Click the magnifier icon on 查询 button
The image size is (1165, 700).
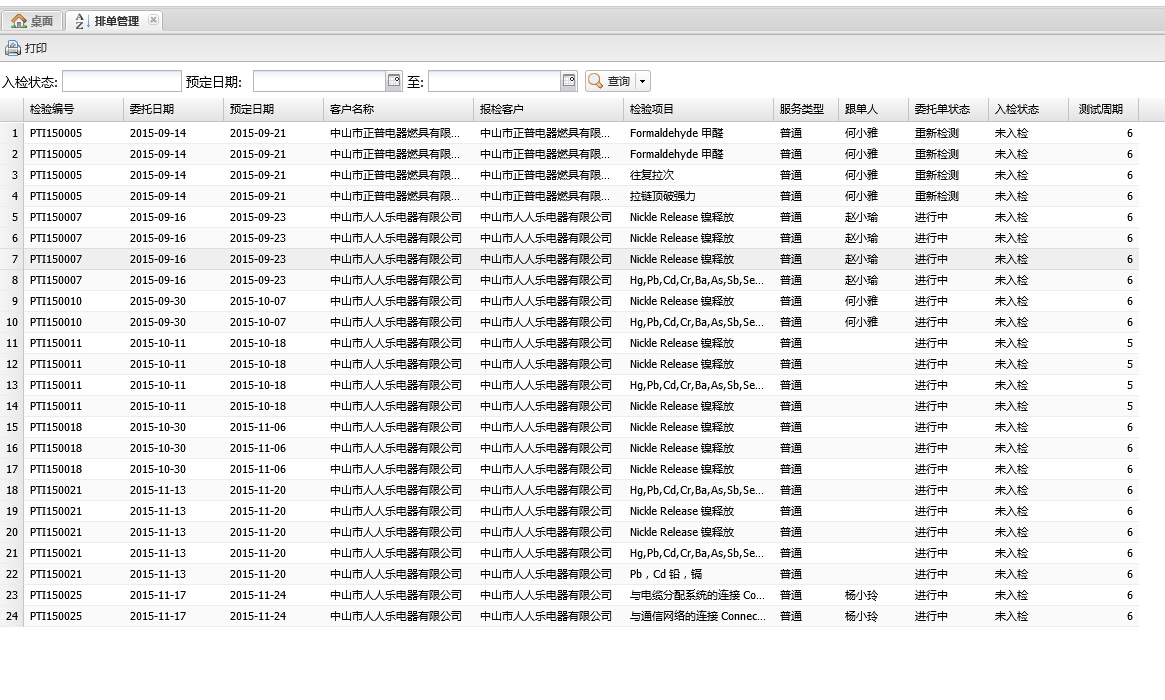coord(596,81)
